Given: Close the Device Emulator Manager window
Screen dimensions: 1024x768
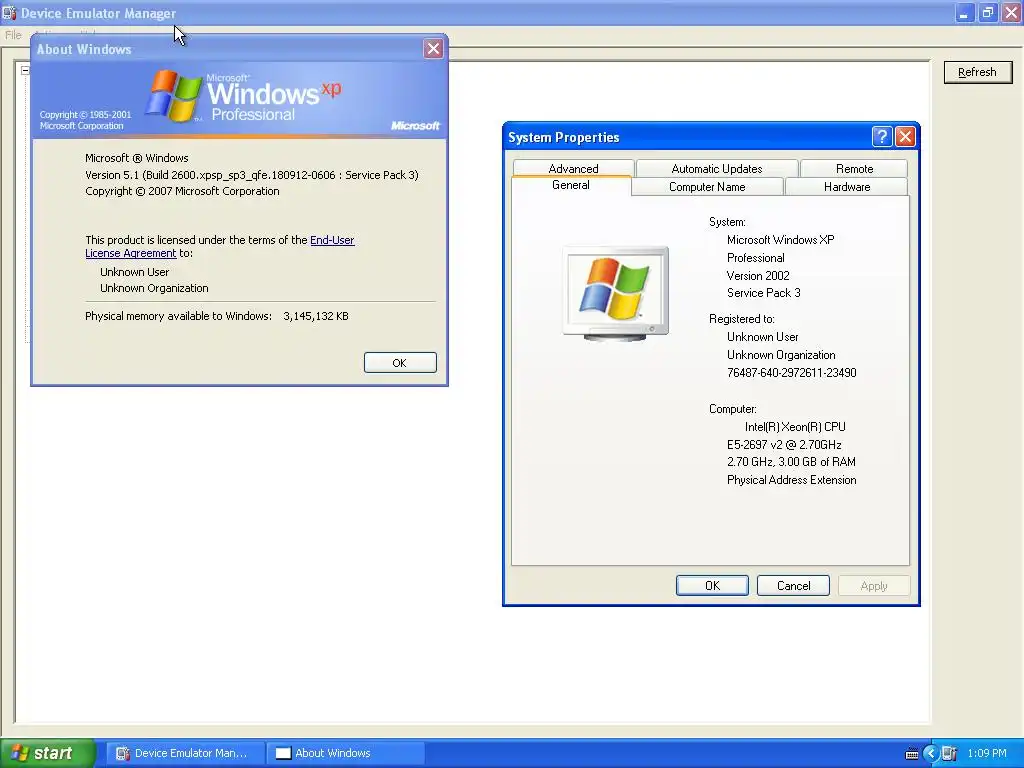Looking at the screenshot, I should 1011,12.
